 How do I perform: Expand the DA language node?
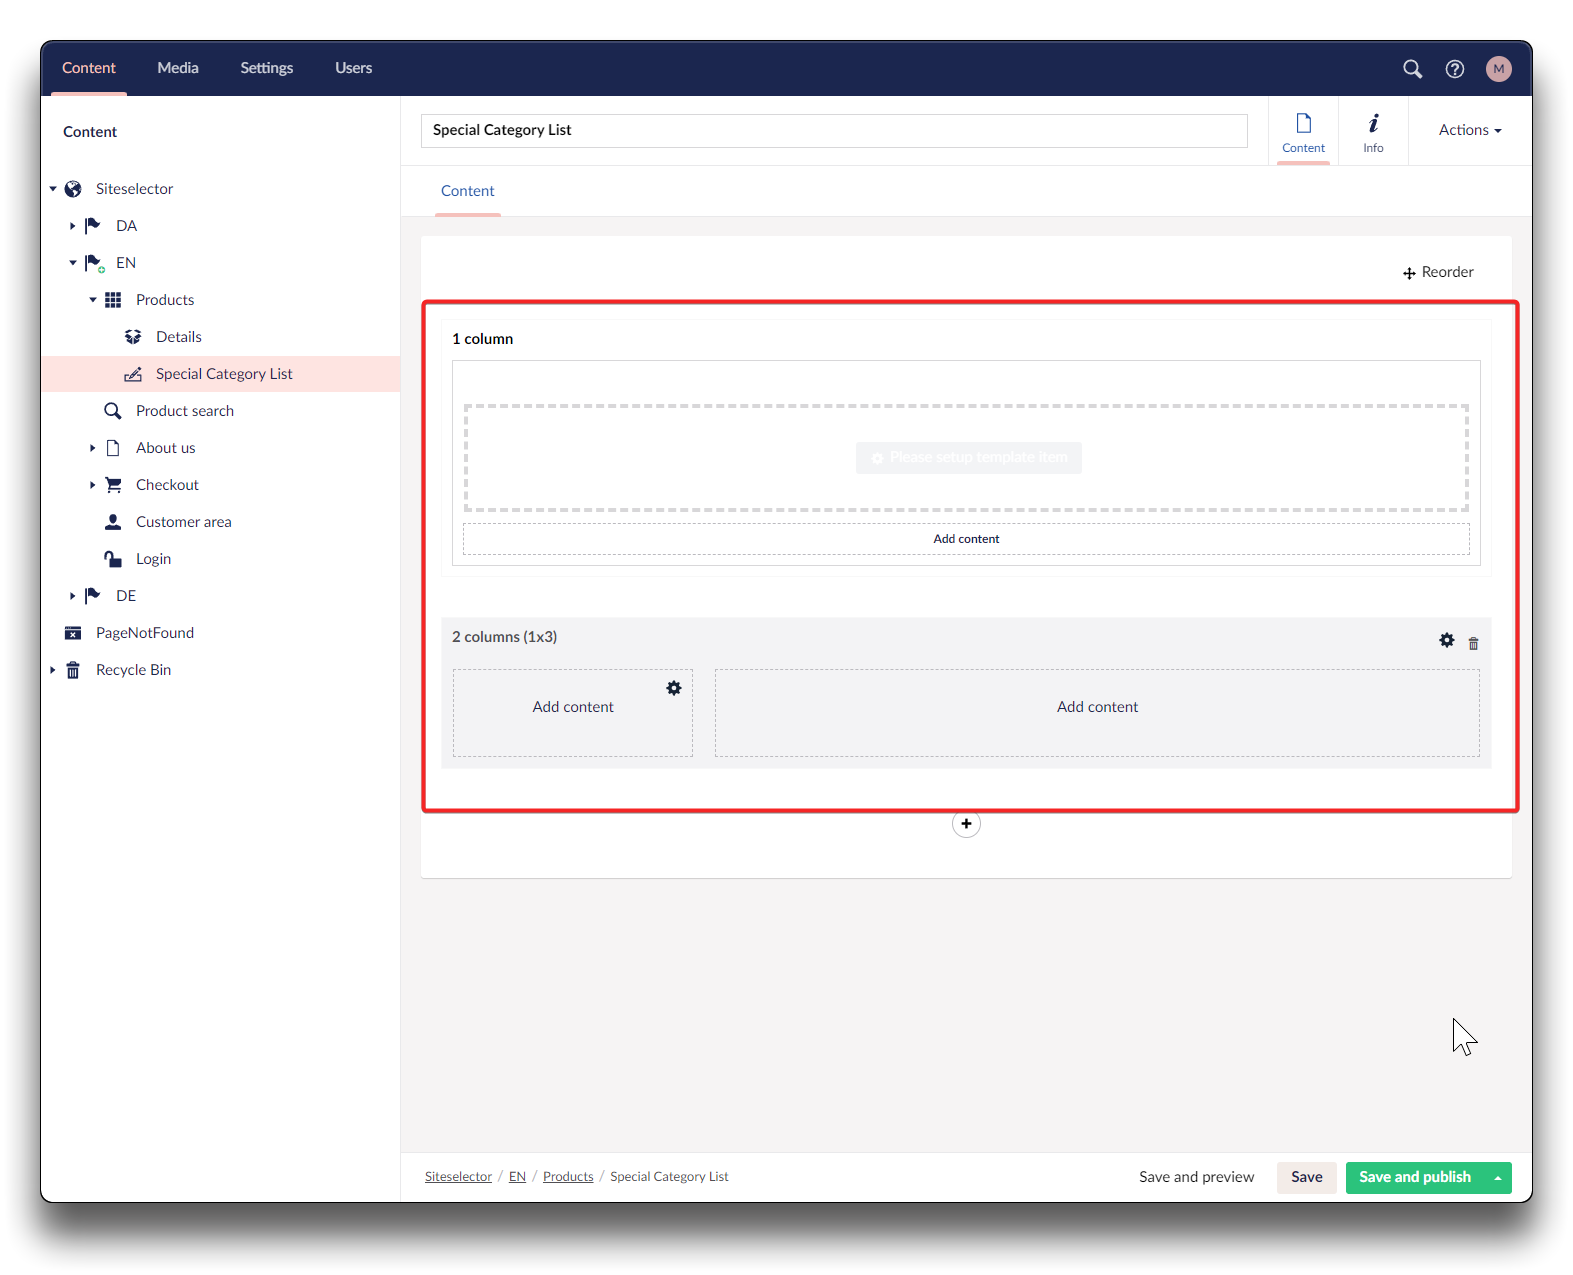pyautogui.click(x=72, y=226)
